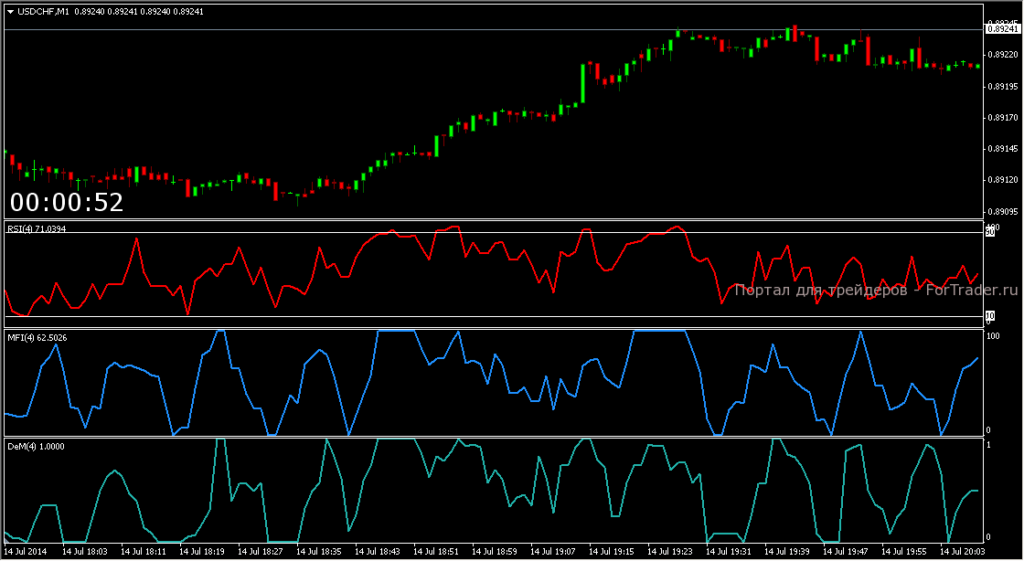Click the 14 Jul 18:35 time label
The height and width of the screenshot is (561, 1024).
click(319, 552)
